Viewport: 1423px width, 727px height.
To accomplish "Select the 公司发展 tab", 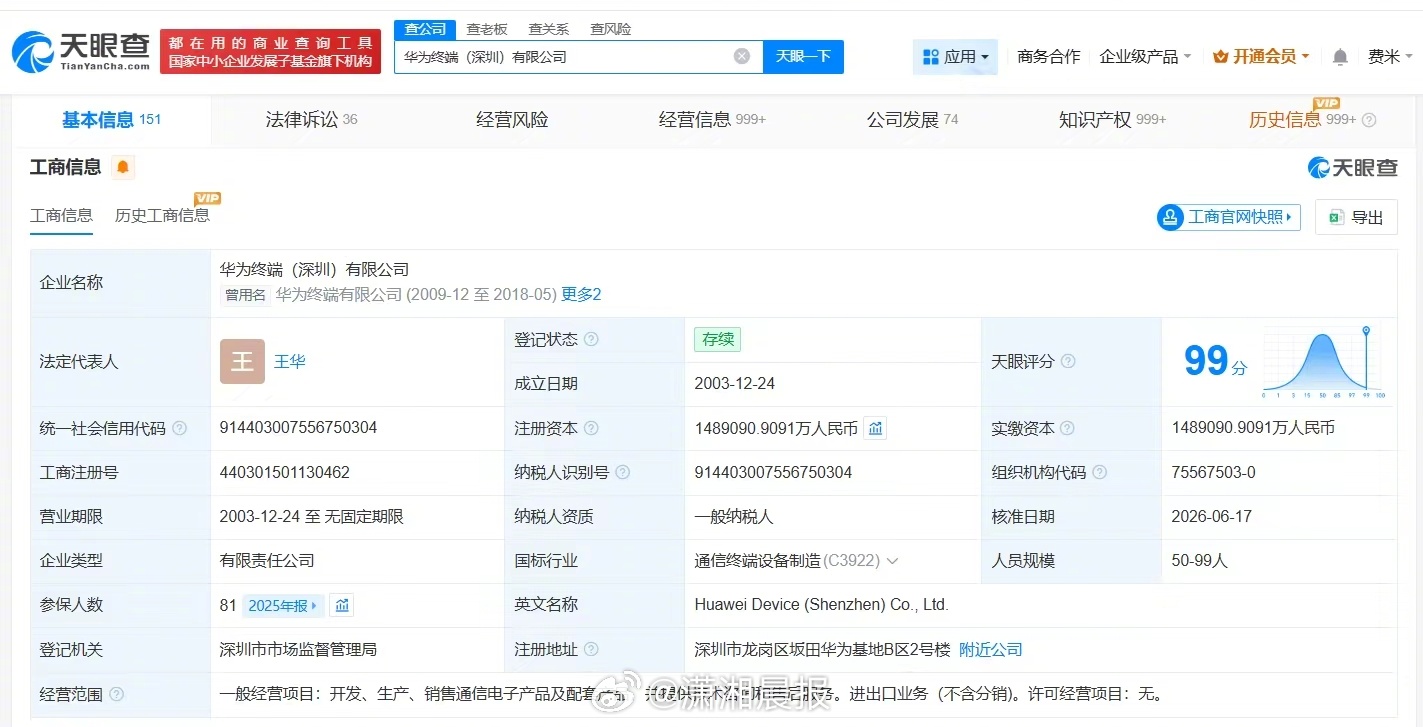I will (x=912, y=120).
